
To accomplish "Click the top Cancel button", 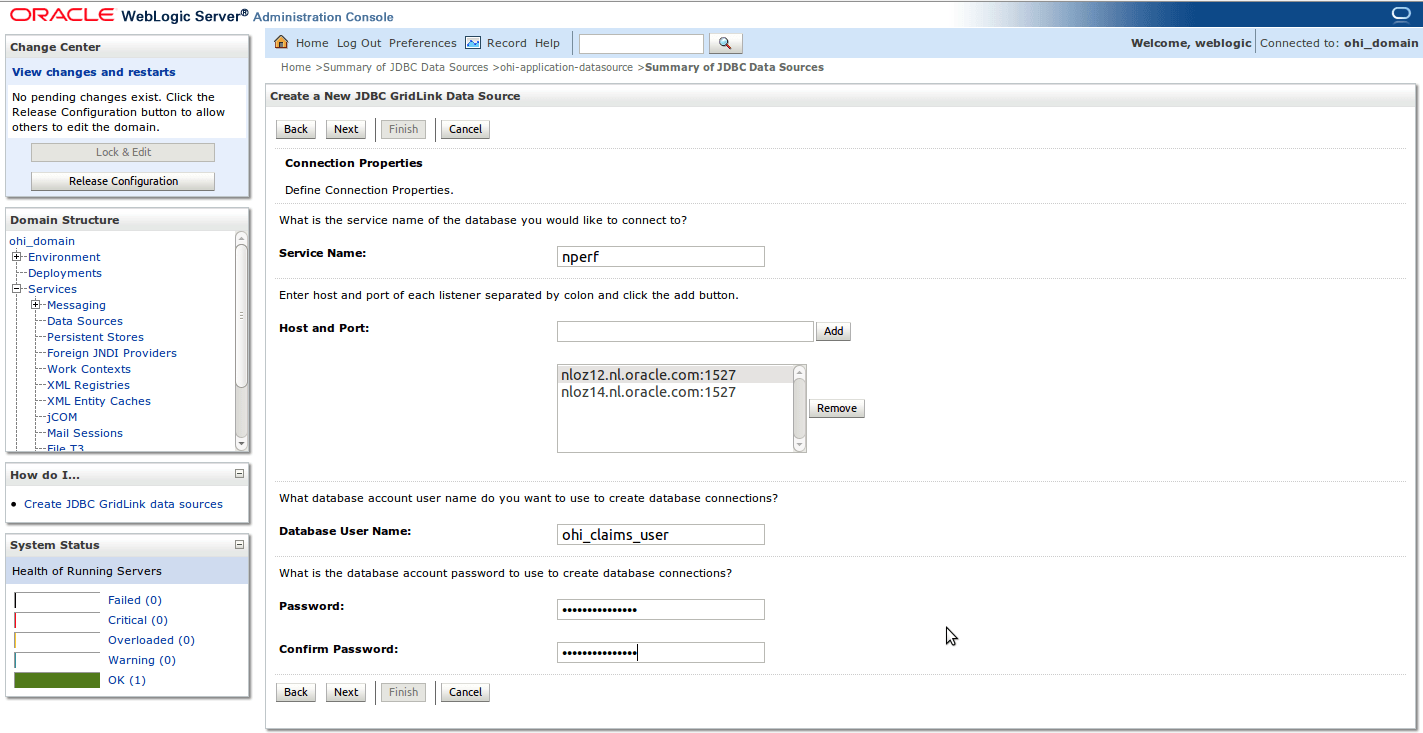I will click(x=465, y=129).
